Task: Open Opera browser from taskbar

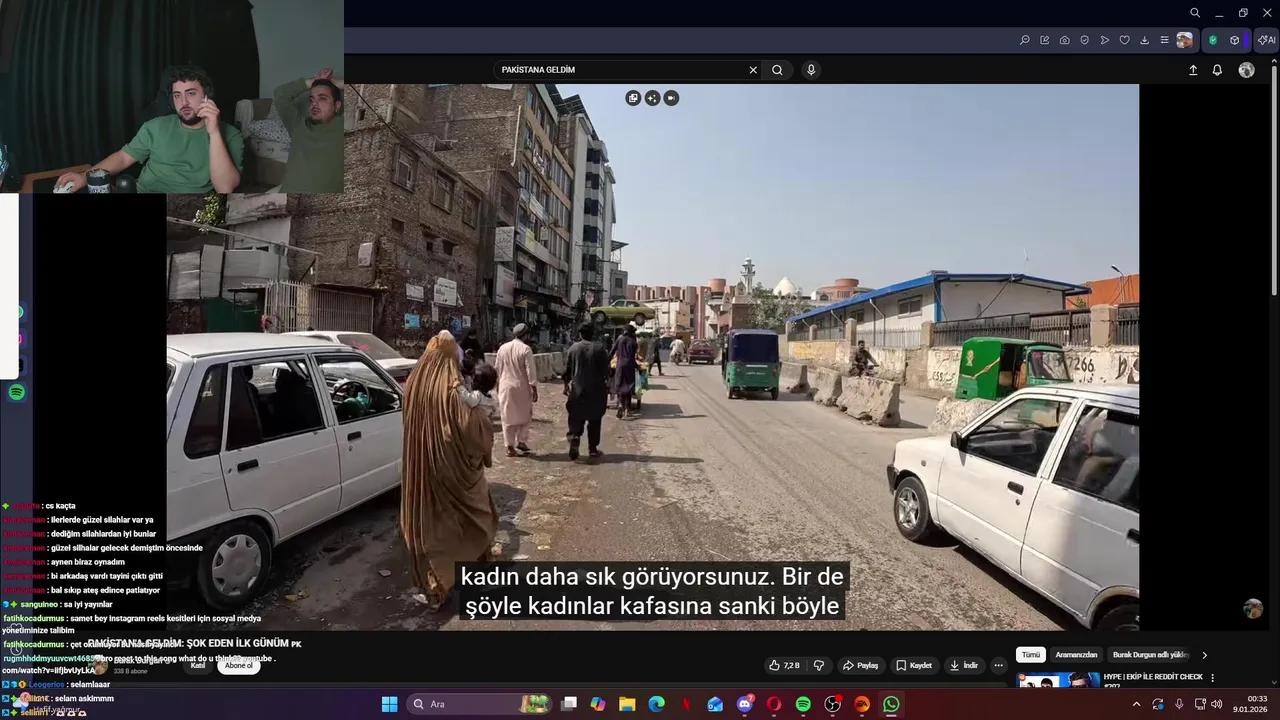Action: point(774,704)
